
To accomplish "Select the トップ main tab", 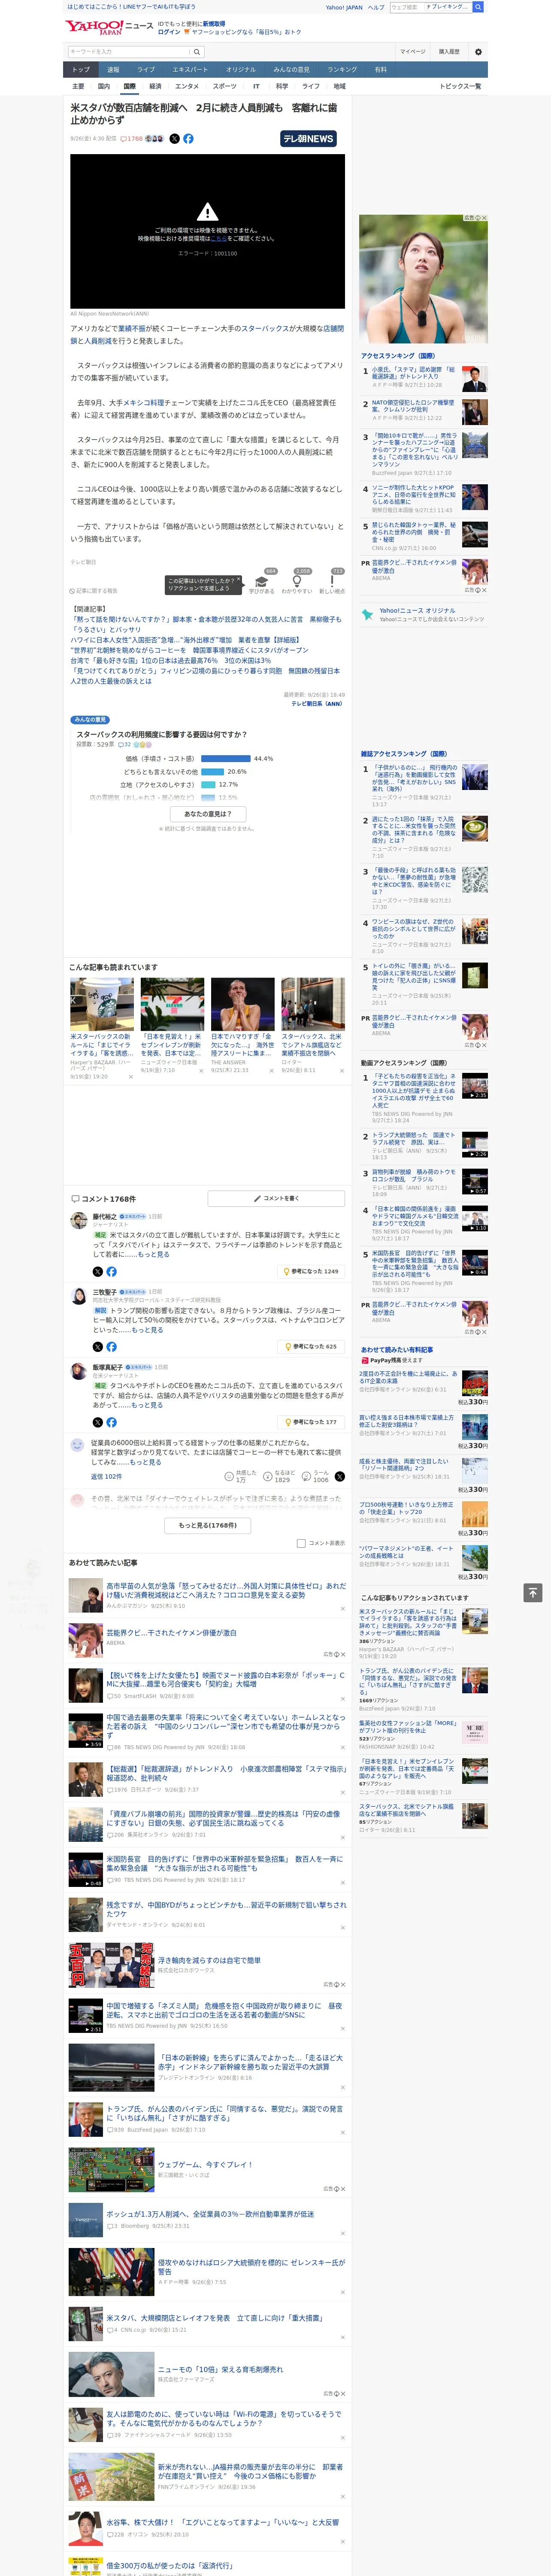I will point(81,69).
